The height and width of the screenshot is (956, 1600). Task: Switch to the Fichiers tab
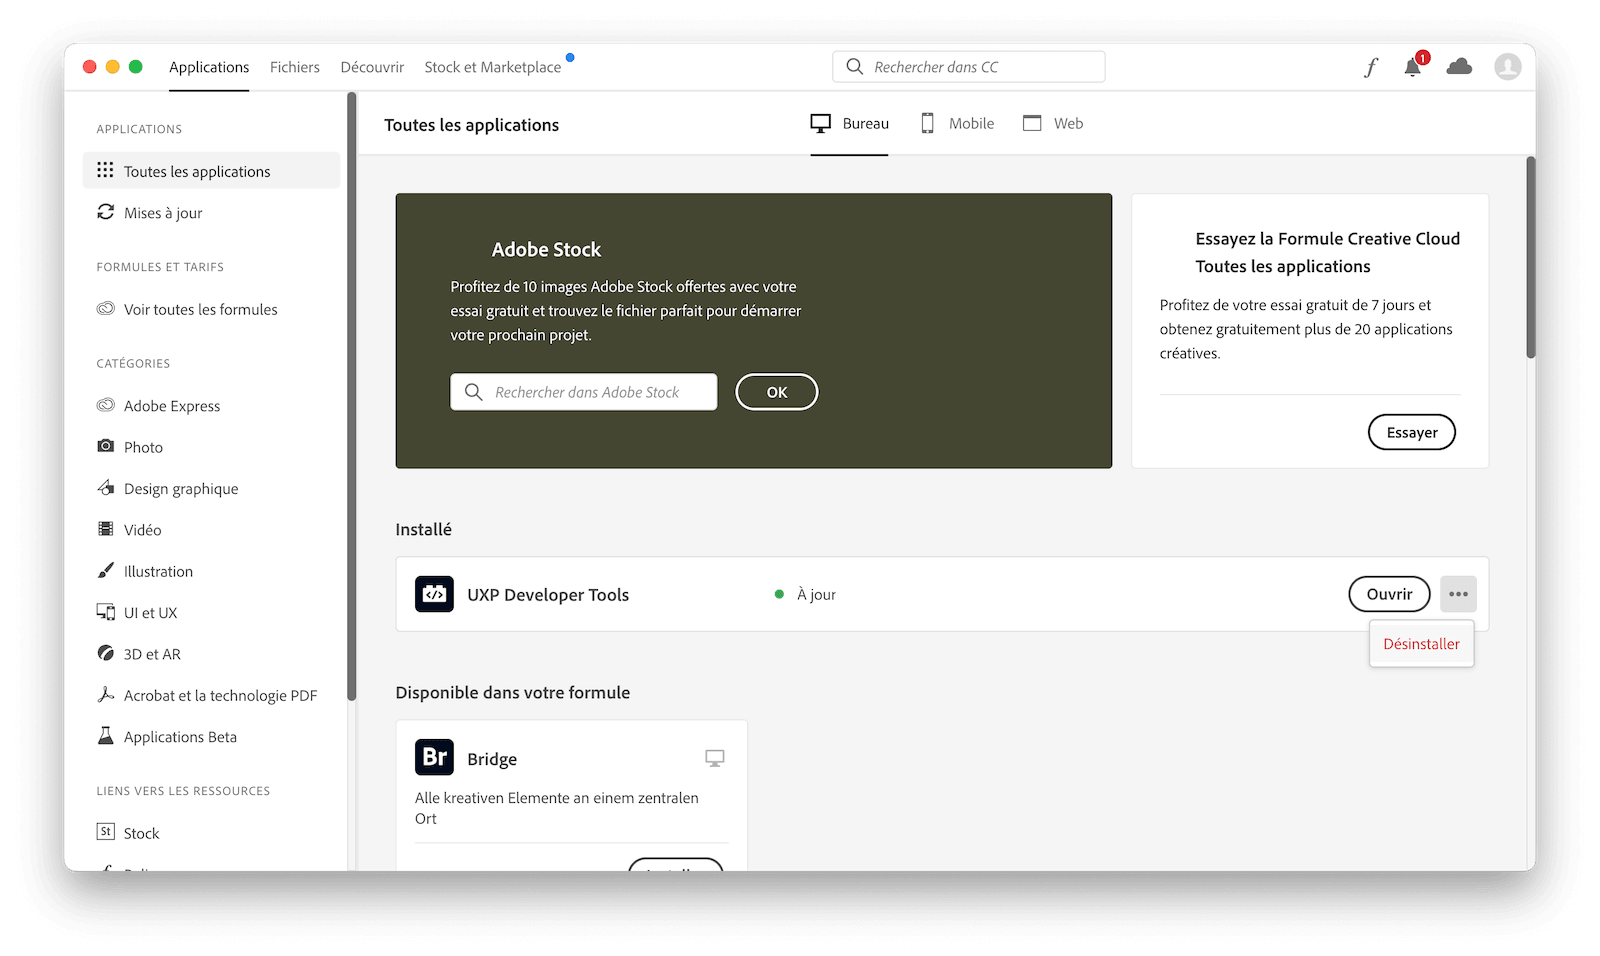295,67
